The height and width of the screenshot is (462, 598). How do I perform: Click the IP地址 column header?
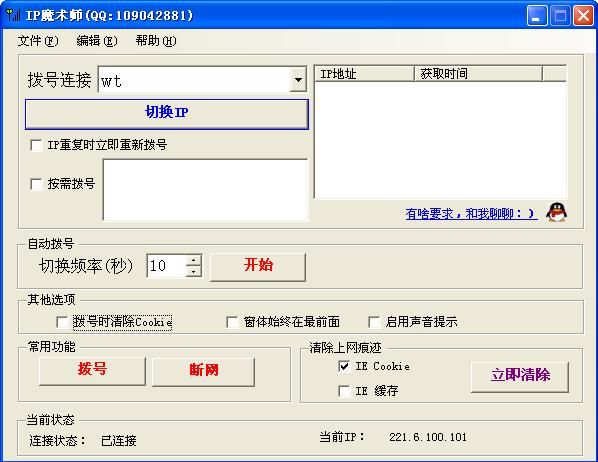(x=365, y=74)
